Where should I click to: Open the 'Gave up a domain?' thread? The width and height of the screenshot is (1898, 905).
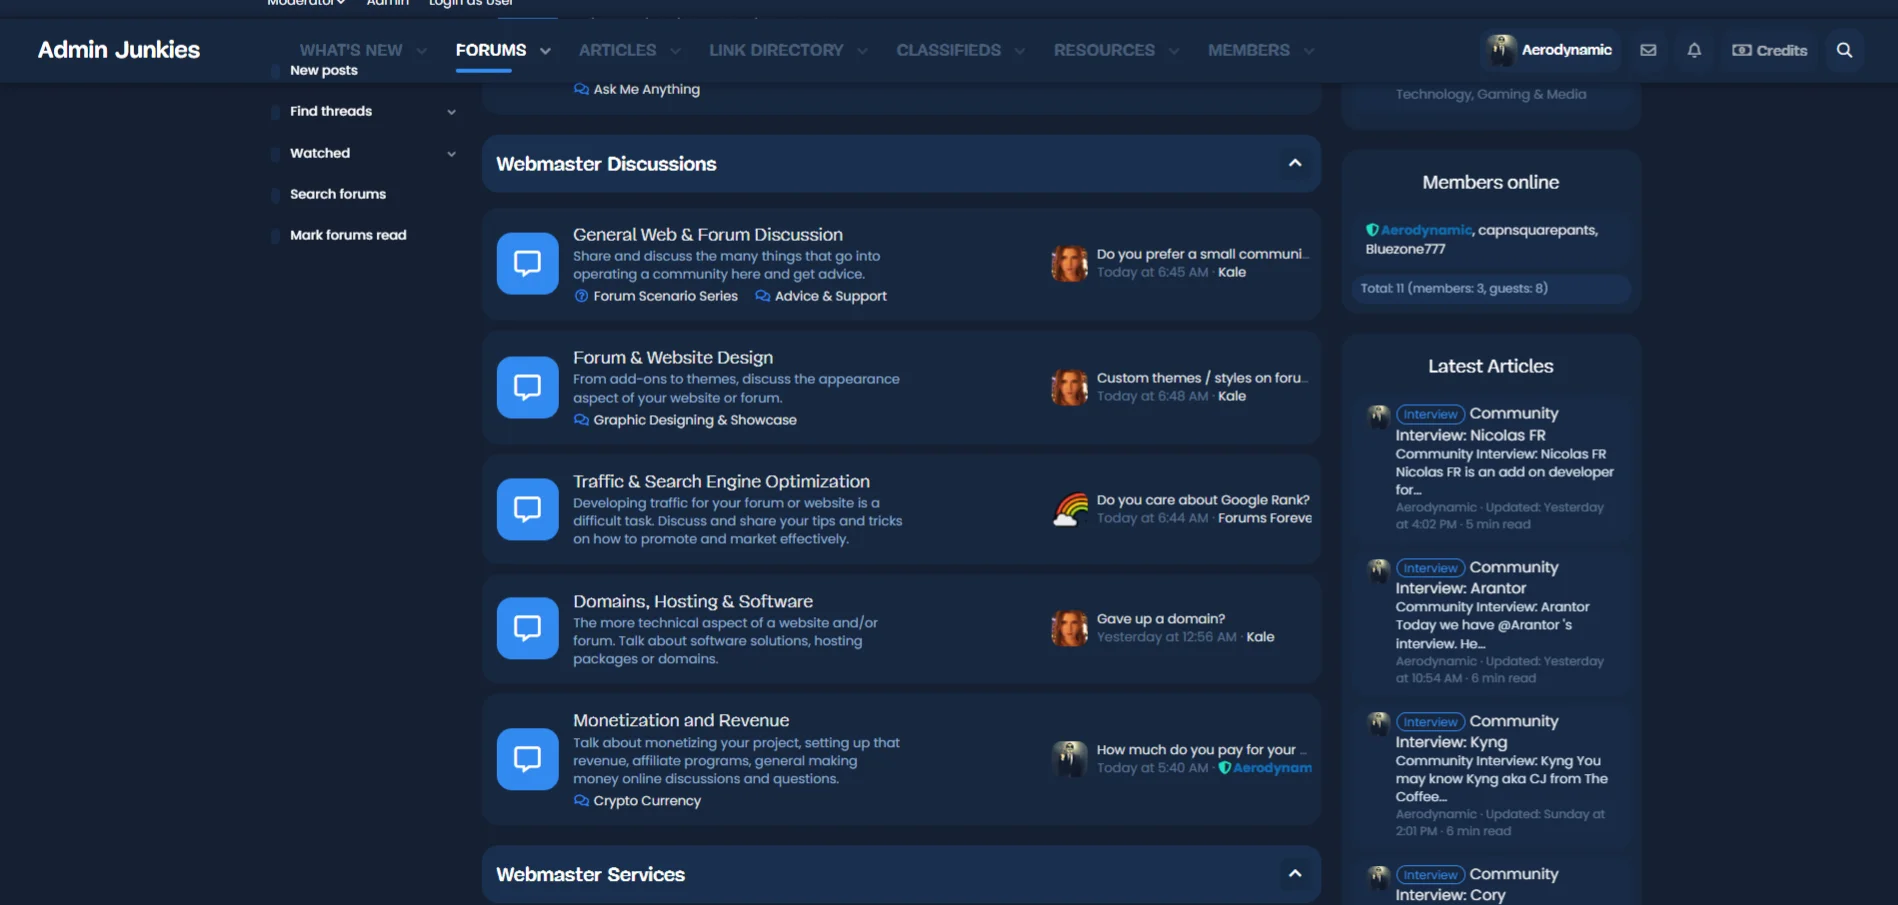click(1160, 619)
